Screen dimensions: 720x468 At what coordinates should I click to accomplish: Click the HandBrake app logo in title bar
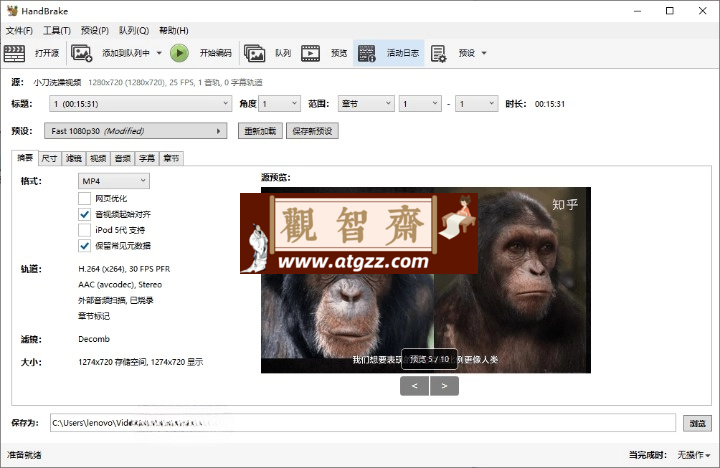coord(12,11)
